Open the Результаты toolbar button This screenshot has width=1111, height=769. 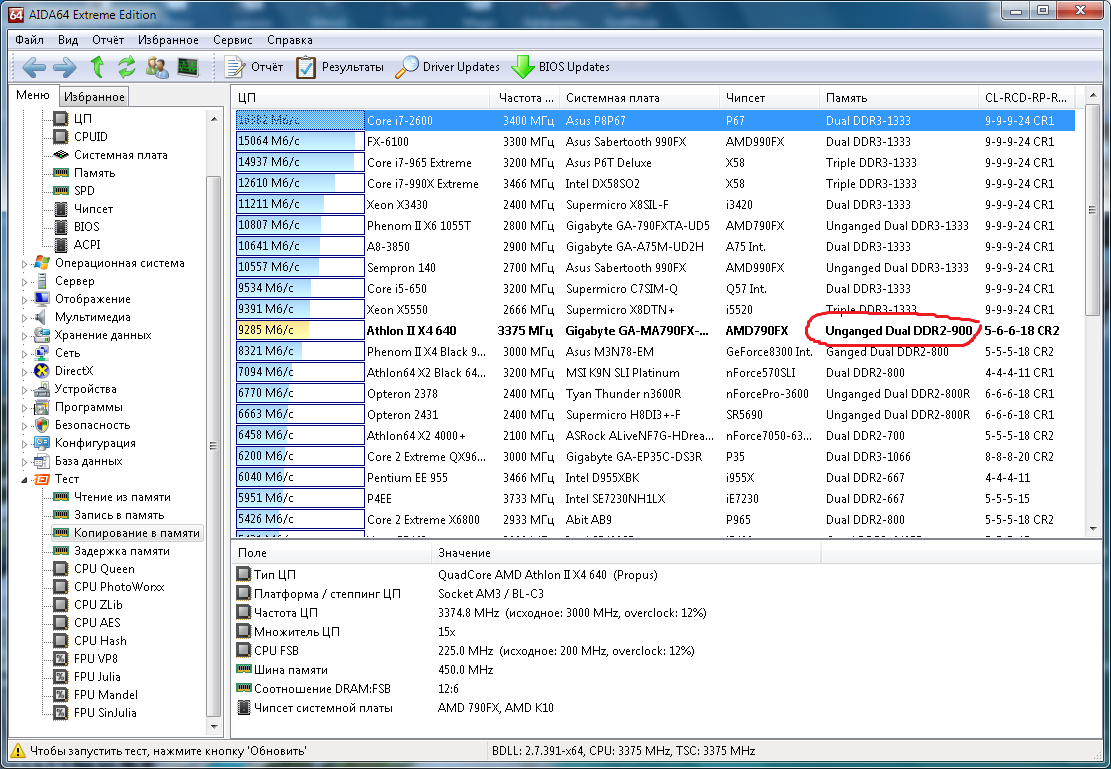pyautogui.click(x=339, y=67)
